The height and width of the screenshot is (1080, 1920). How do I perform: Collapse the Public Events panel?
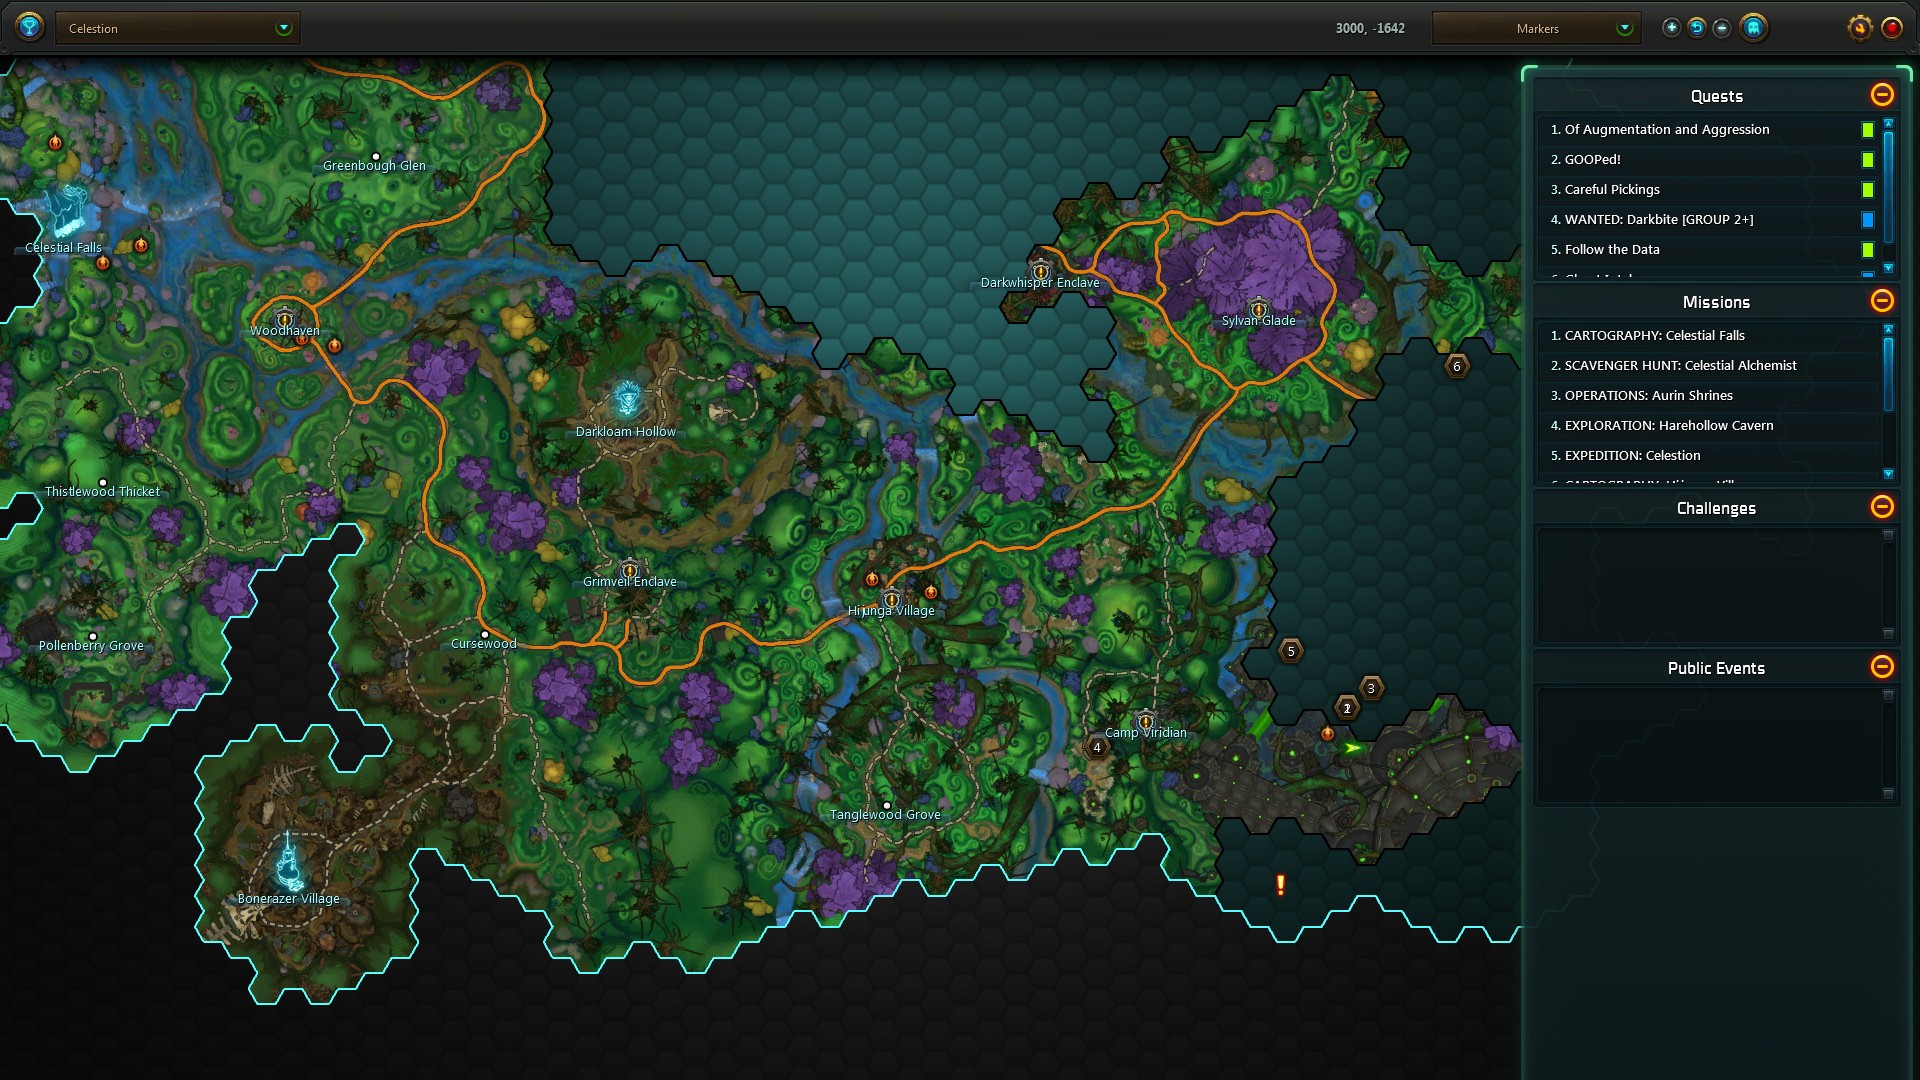point(1882,667)
